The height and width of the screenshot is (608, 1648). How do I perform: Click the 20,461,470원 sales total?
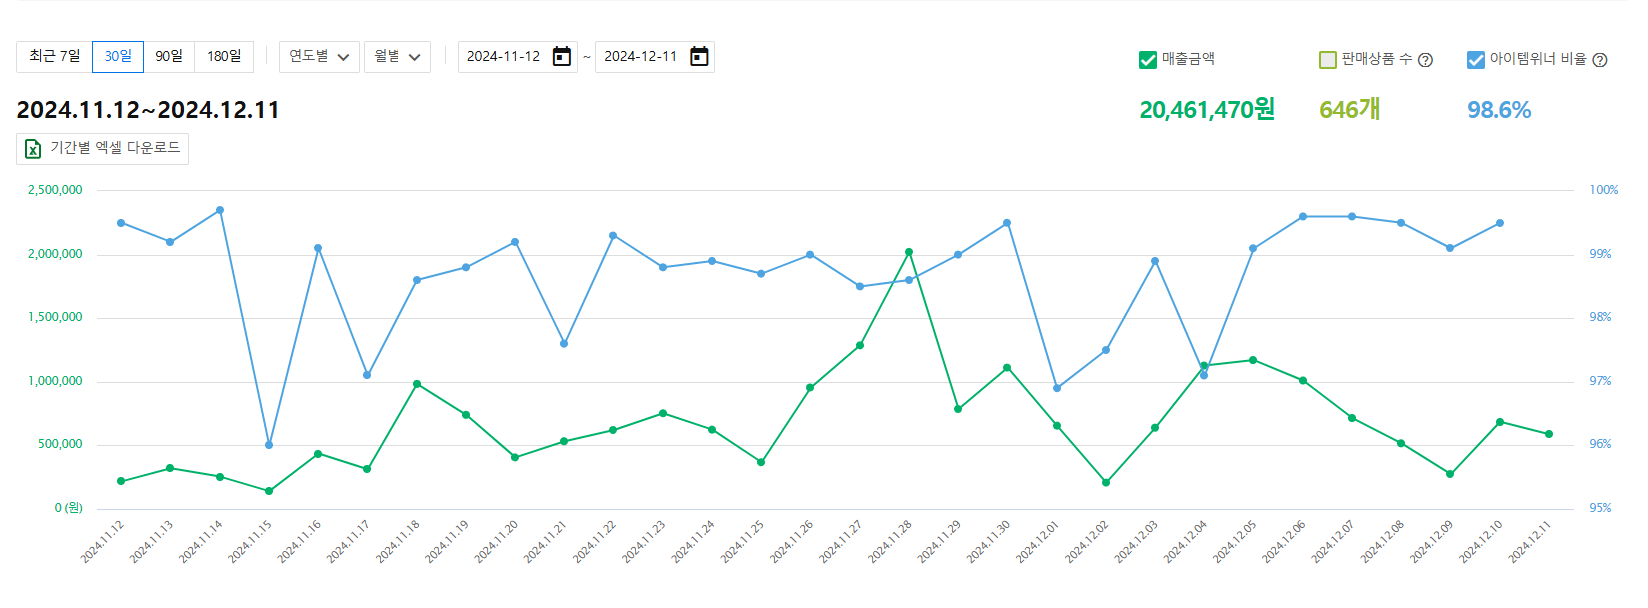[x=1207, y=110]
